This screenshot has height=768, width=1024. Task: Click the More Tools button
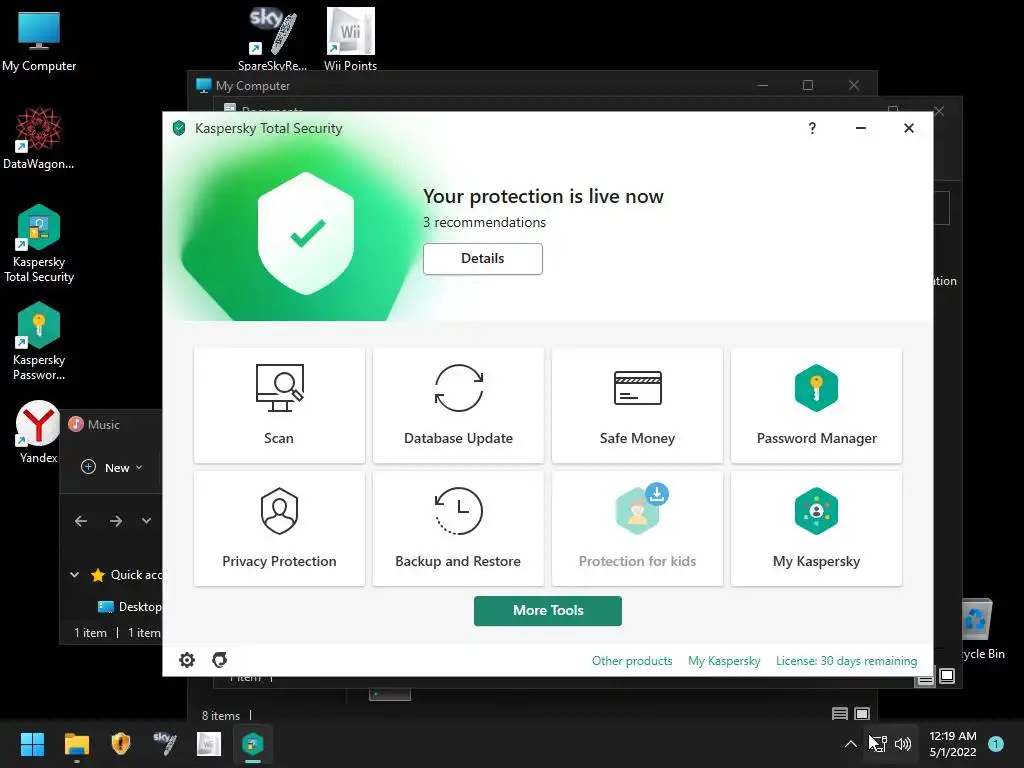pyautogui.click(x=548, y=611)
